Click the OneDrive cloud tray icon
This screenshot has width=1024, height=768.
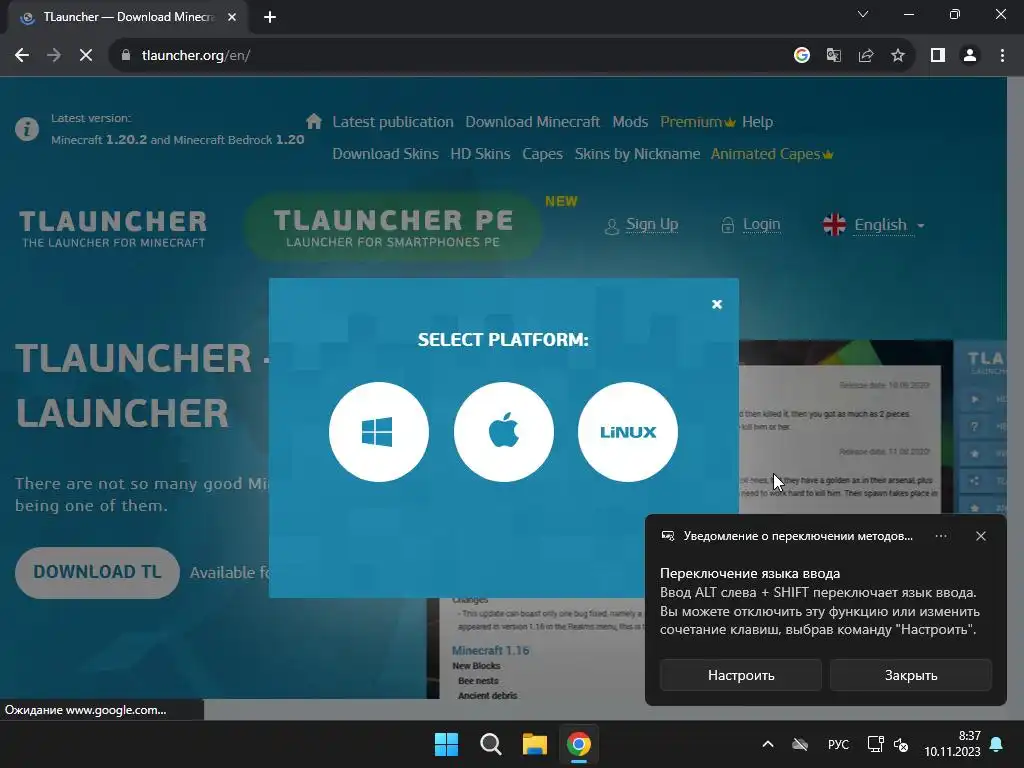coord(800,744)
